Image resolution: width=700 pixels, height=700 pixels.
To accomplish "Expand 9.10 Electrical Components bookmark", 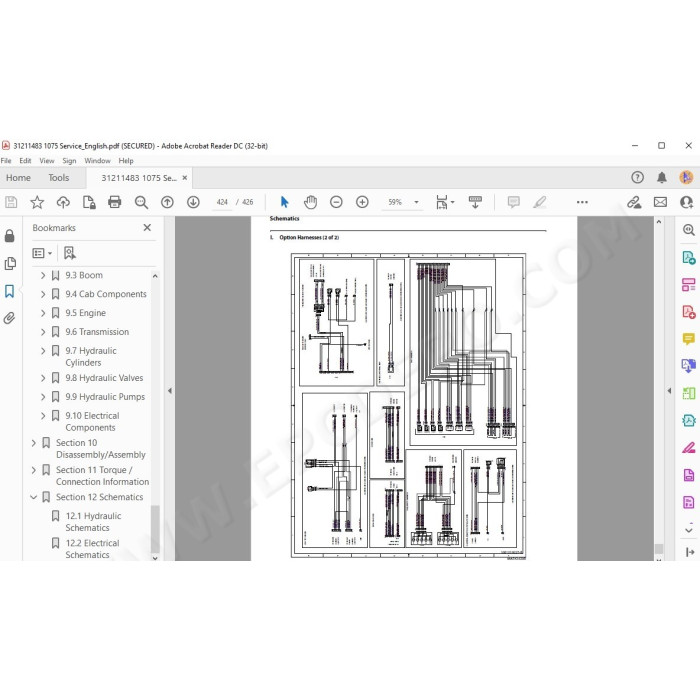I will (43, 416).
